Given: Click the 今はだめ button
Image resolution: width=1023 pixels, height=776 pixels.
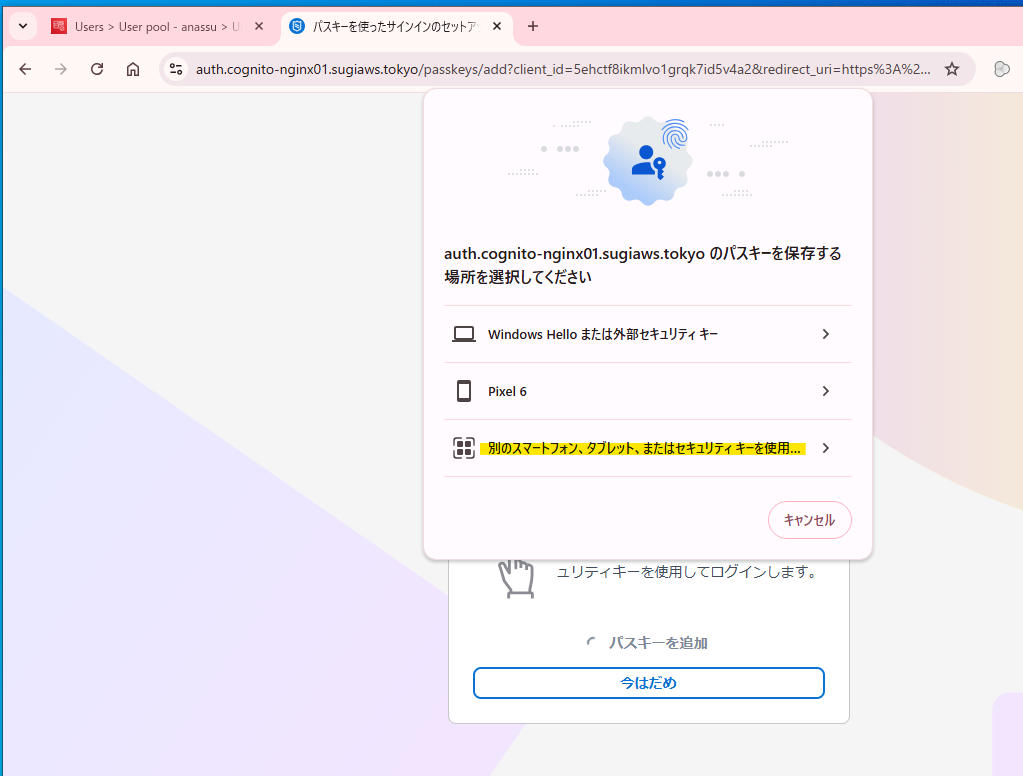Looking at the screenshot, I should (649, 683).
